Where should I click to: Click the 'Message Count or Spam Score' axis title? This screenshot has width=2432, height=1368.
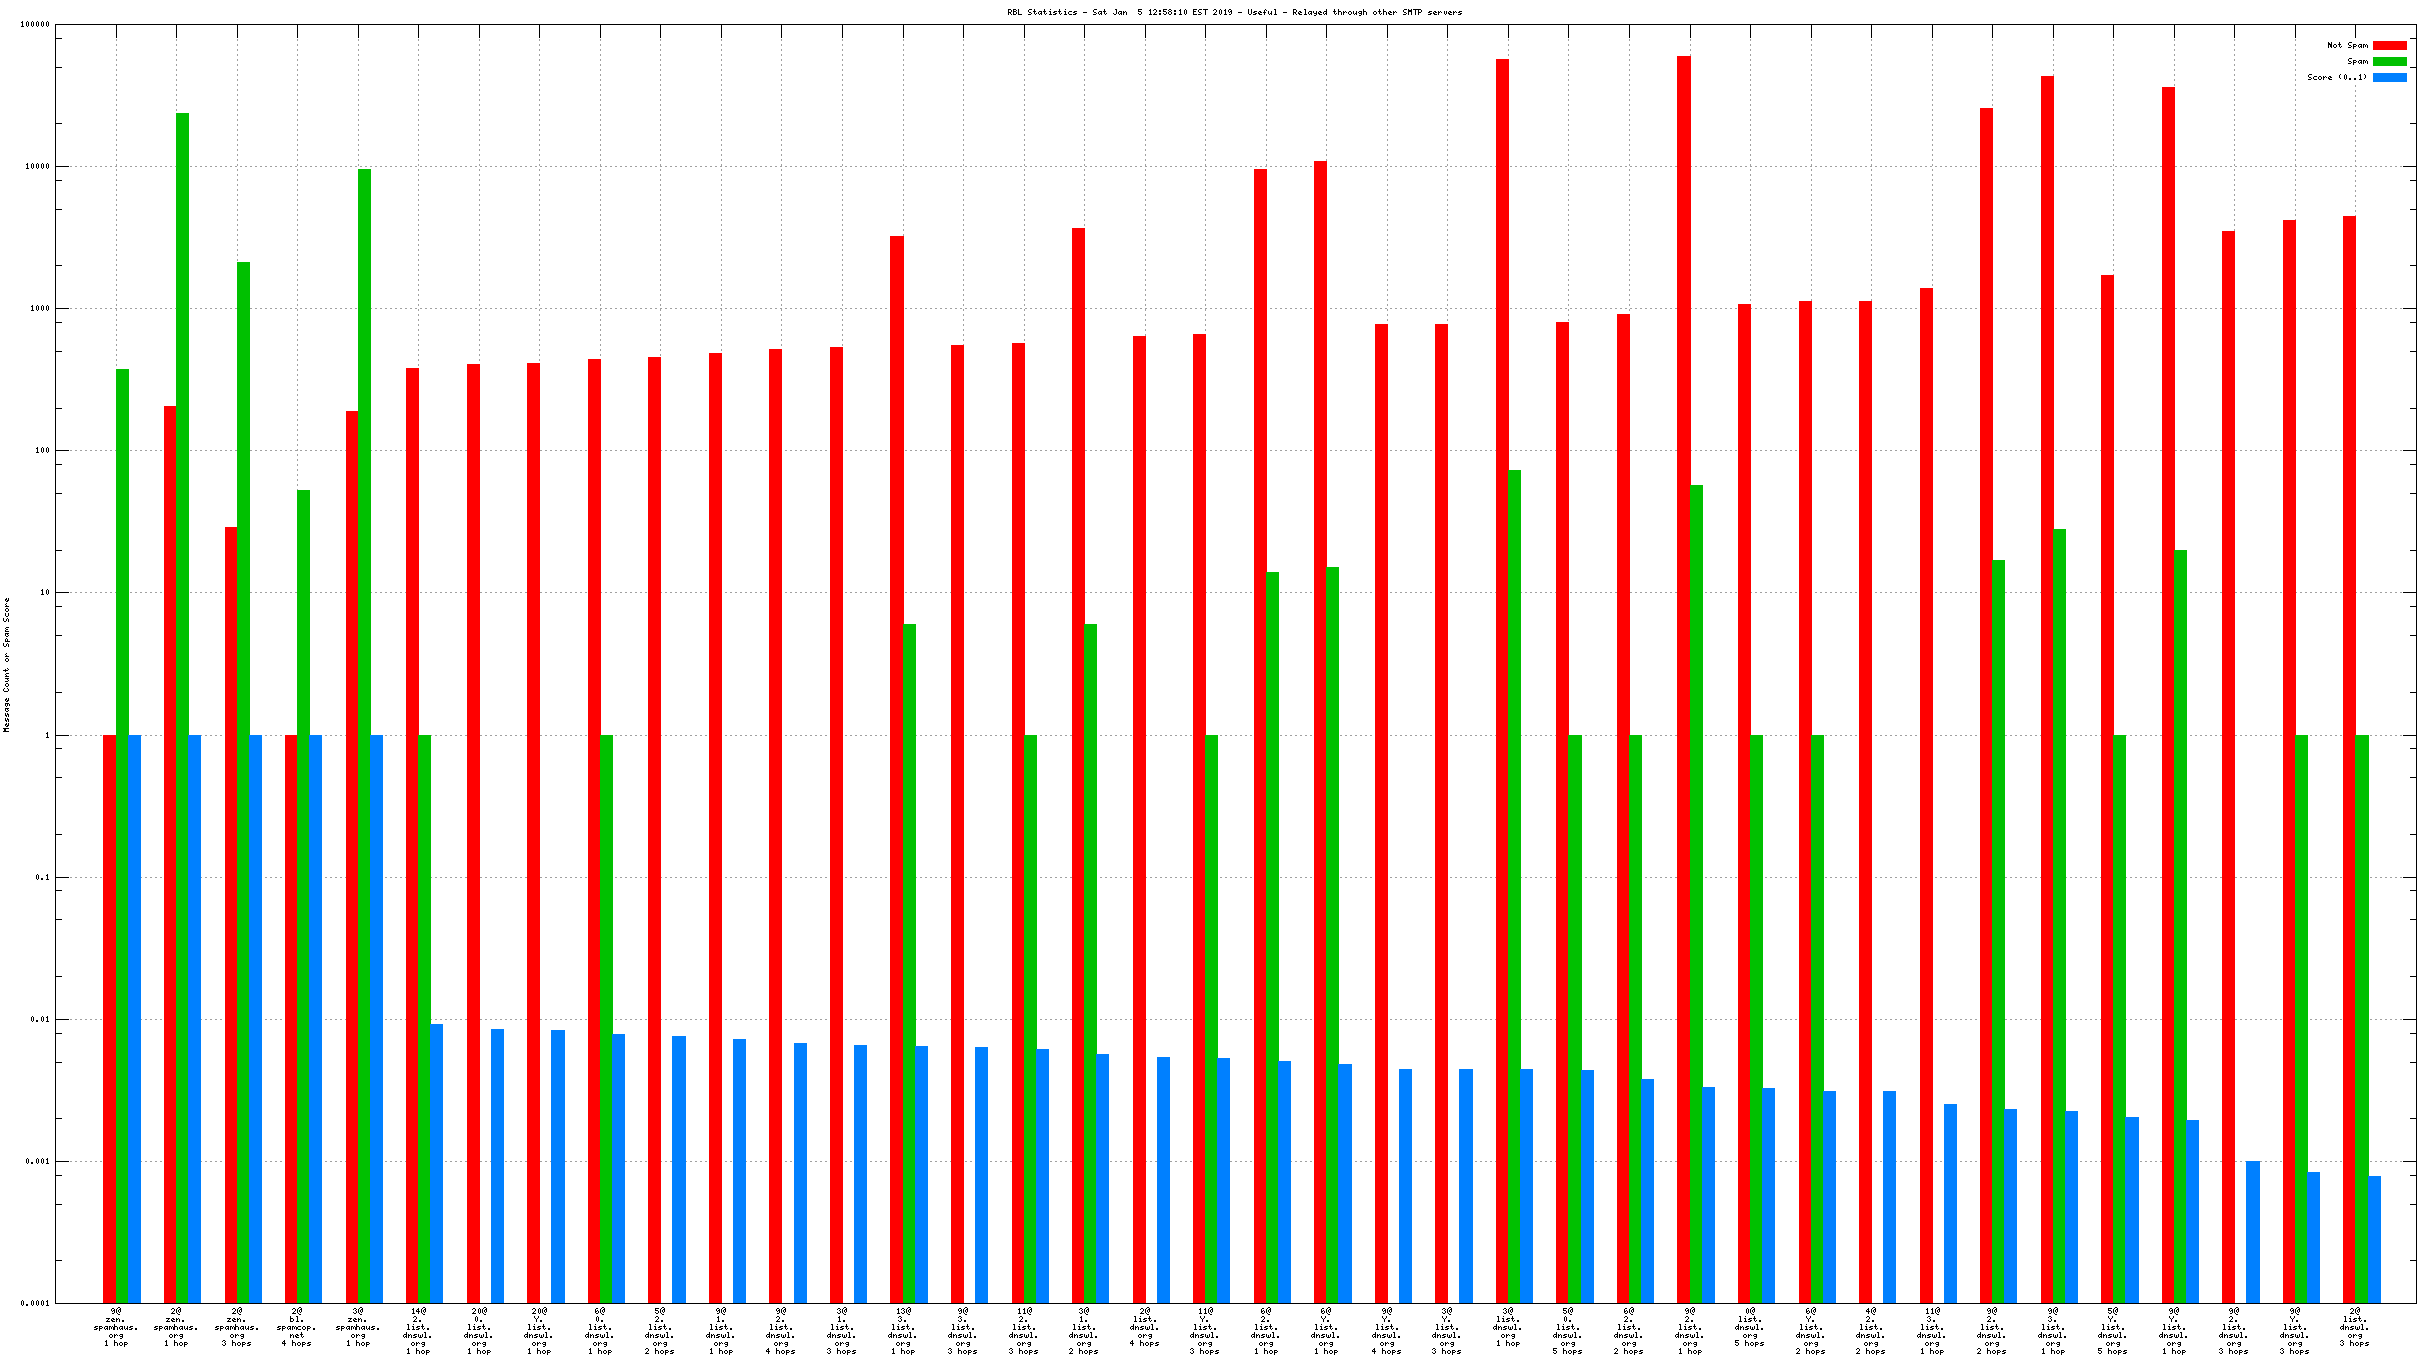pyautogui.click(x=7, y=665)
